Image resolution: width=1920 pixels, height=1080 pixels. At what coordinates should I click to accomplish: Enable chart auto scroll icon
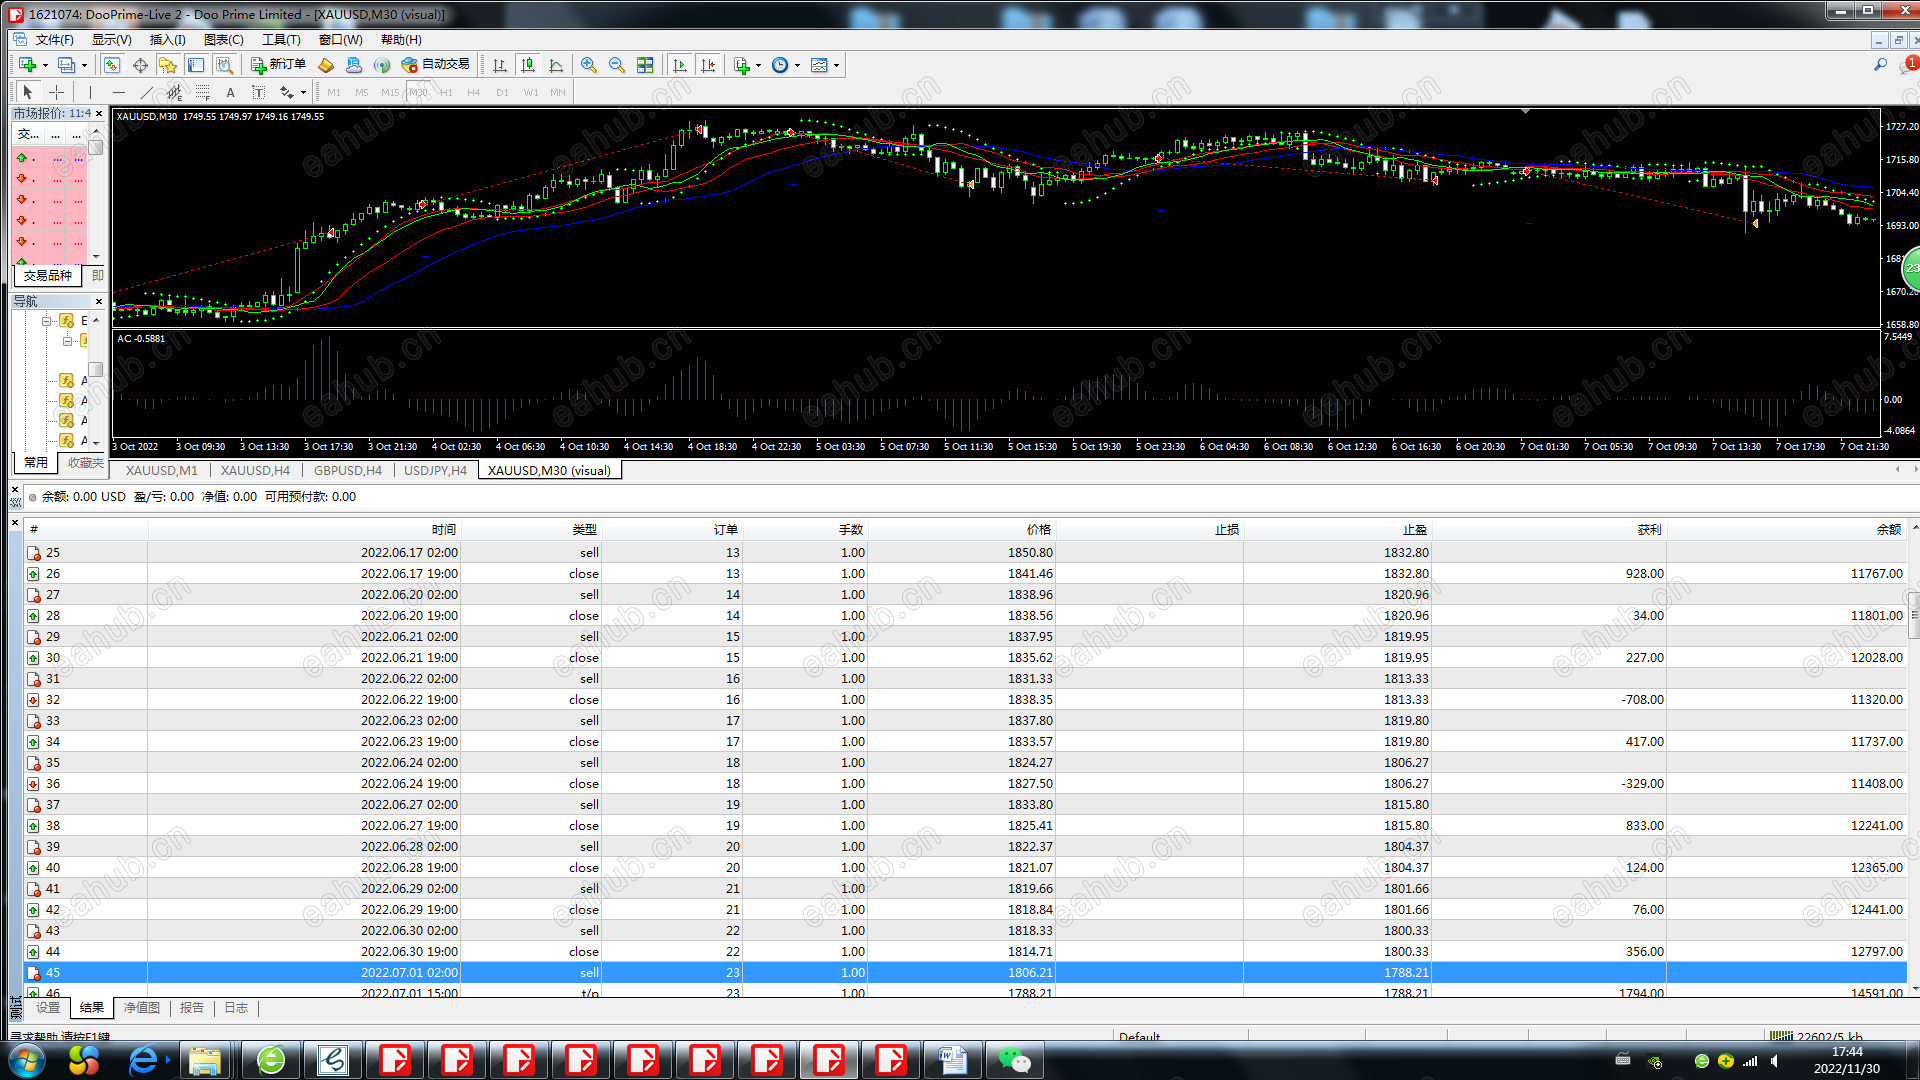[680, 65]
